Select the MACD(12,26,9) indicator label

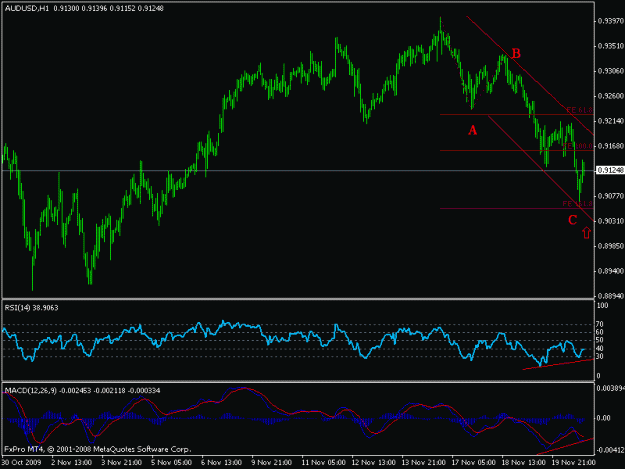[82, 391]
